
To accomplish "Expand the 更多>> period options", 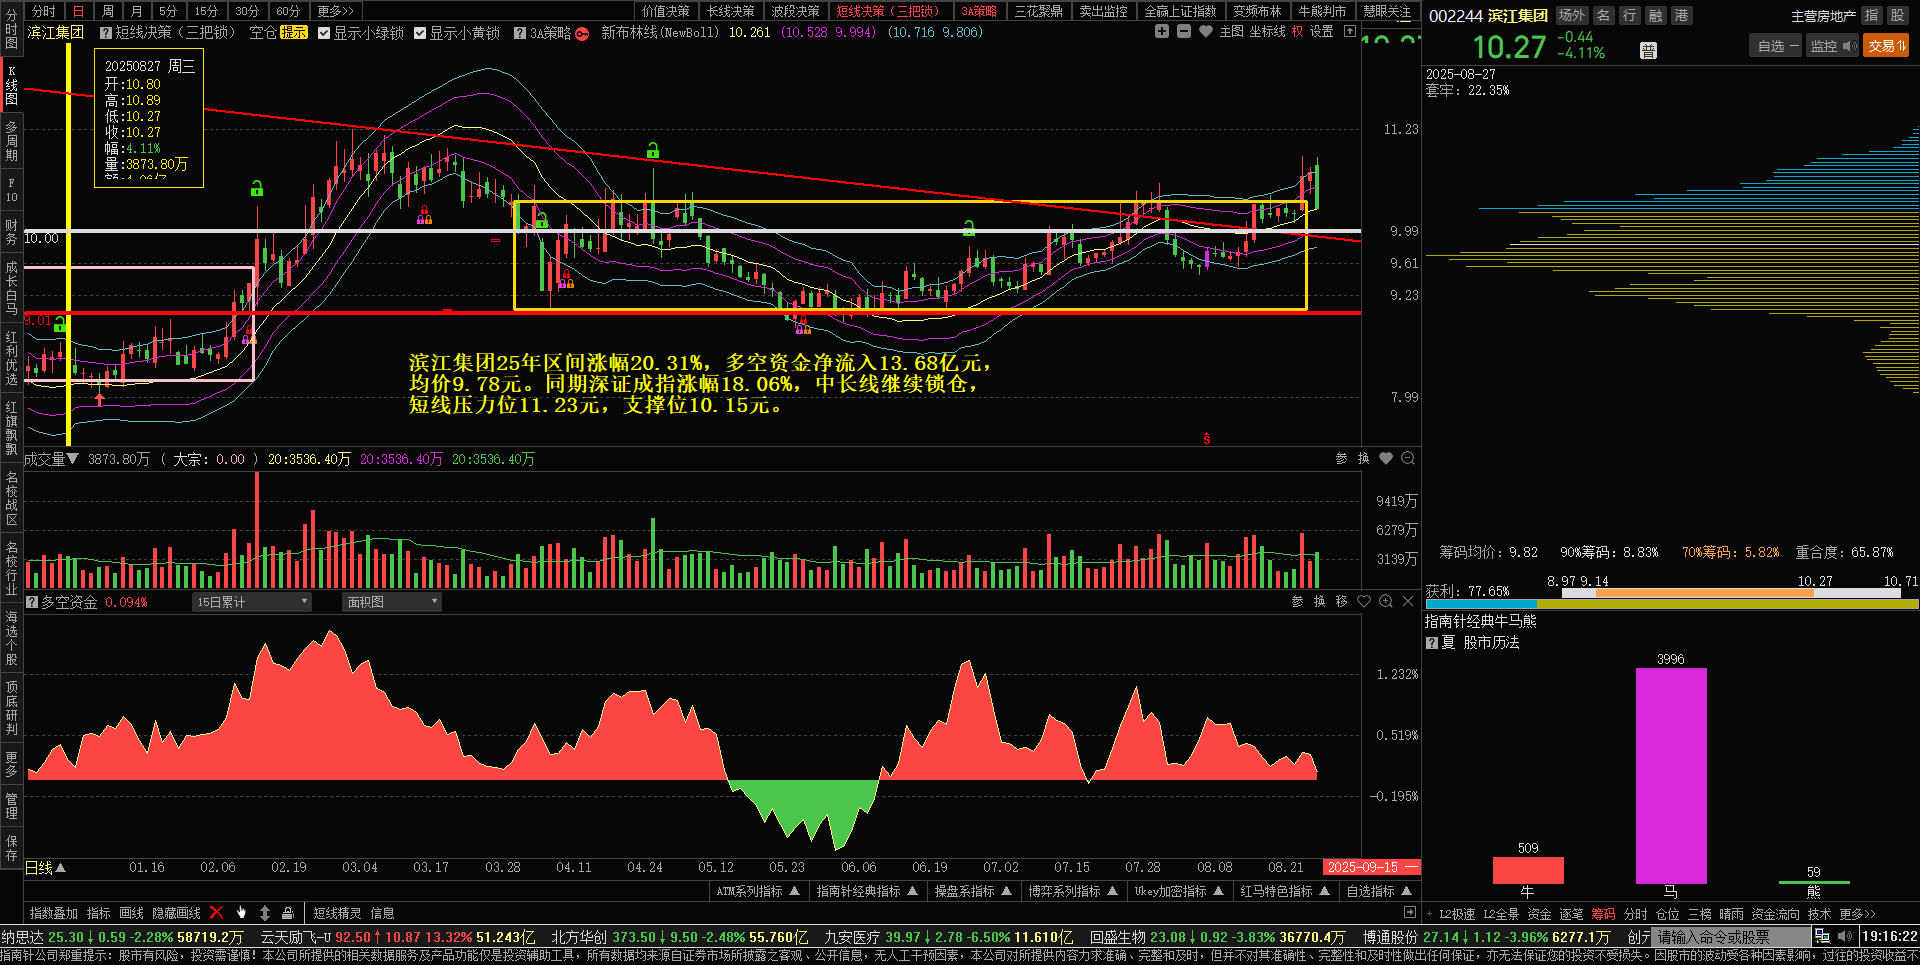I will (x=335, y=11).
